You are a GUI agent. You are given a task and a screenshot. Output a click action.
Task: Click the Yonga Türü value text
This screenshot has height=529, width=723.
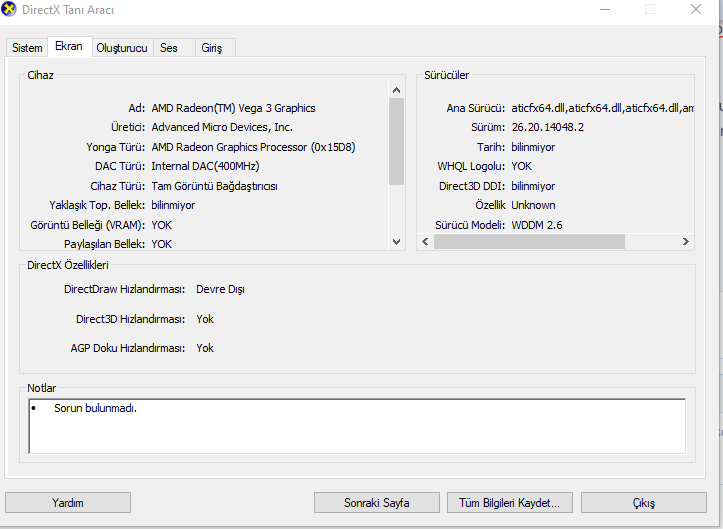(253, 147)
